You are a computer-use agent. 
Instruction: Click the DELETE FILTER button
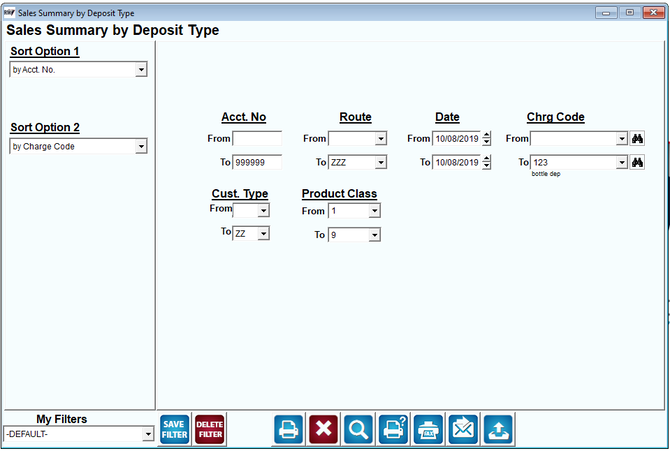[x=210, y=430]
